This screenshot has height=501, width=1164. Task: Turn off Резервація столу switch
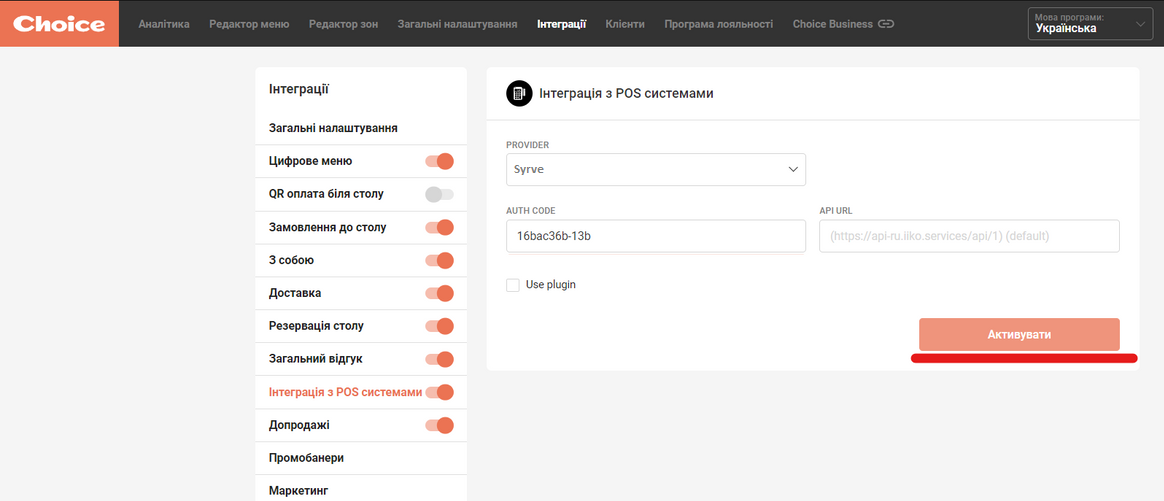pos(439,326)
